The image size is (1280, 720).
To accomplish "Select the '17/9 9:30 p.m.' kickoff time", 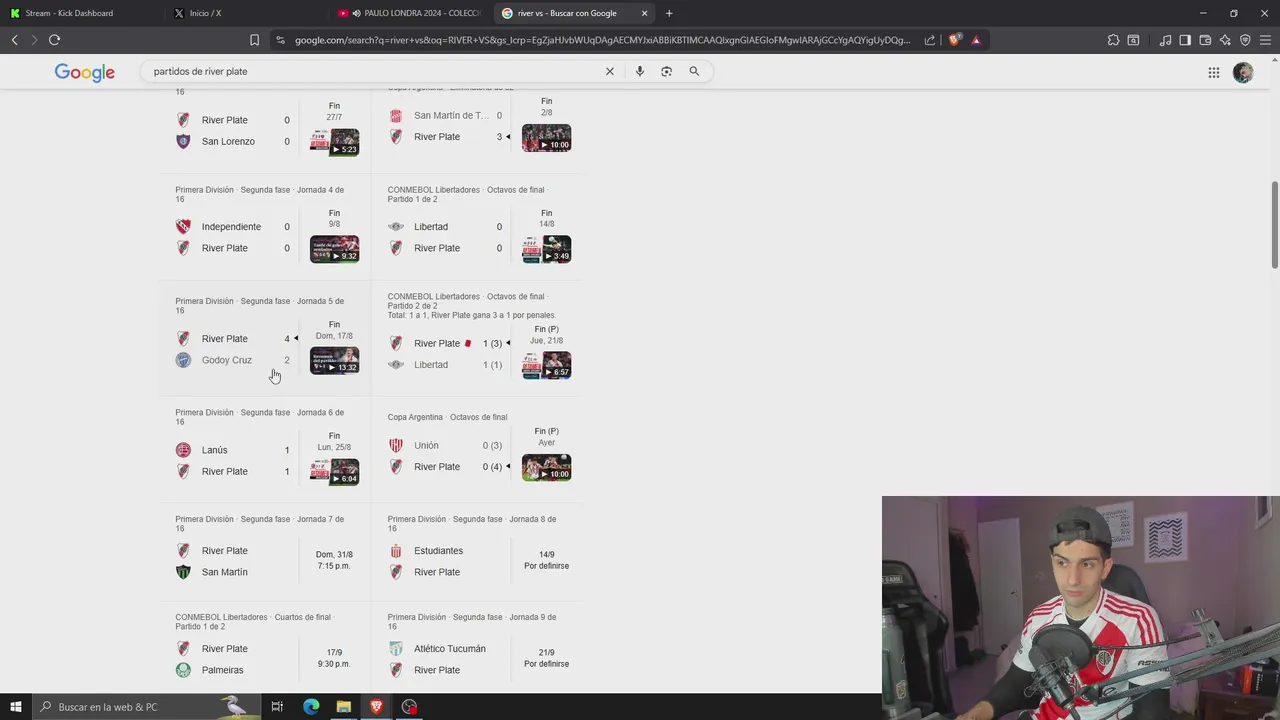I will [334, 658].
